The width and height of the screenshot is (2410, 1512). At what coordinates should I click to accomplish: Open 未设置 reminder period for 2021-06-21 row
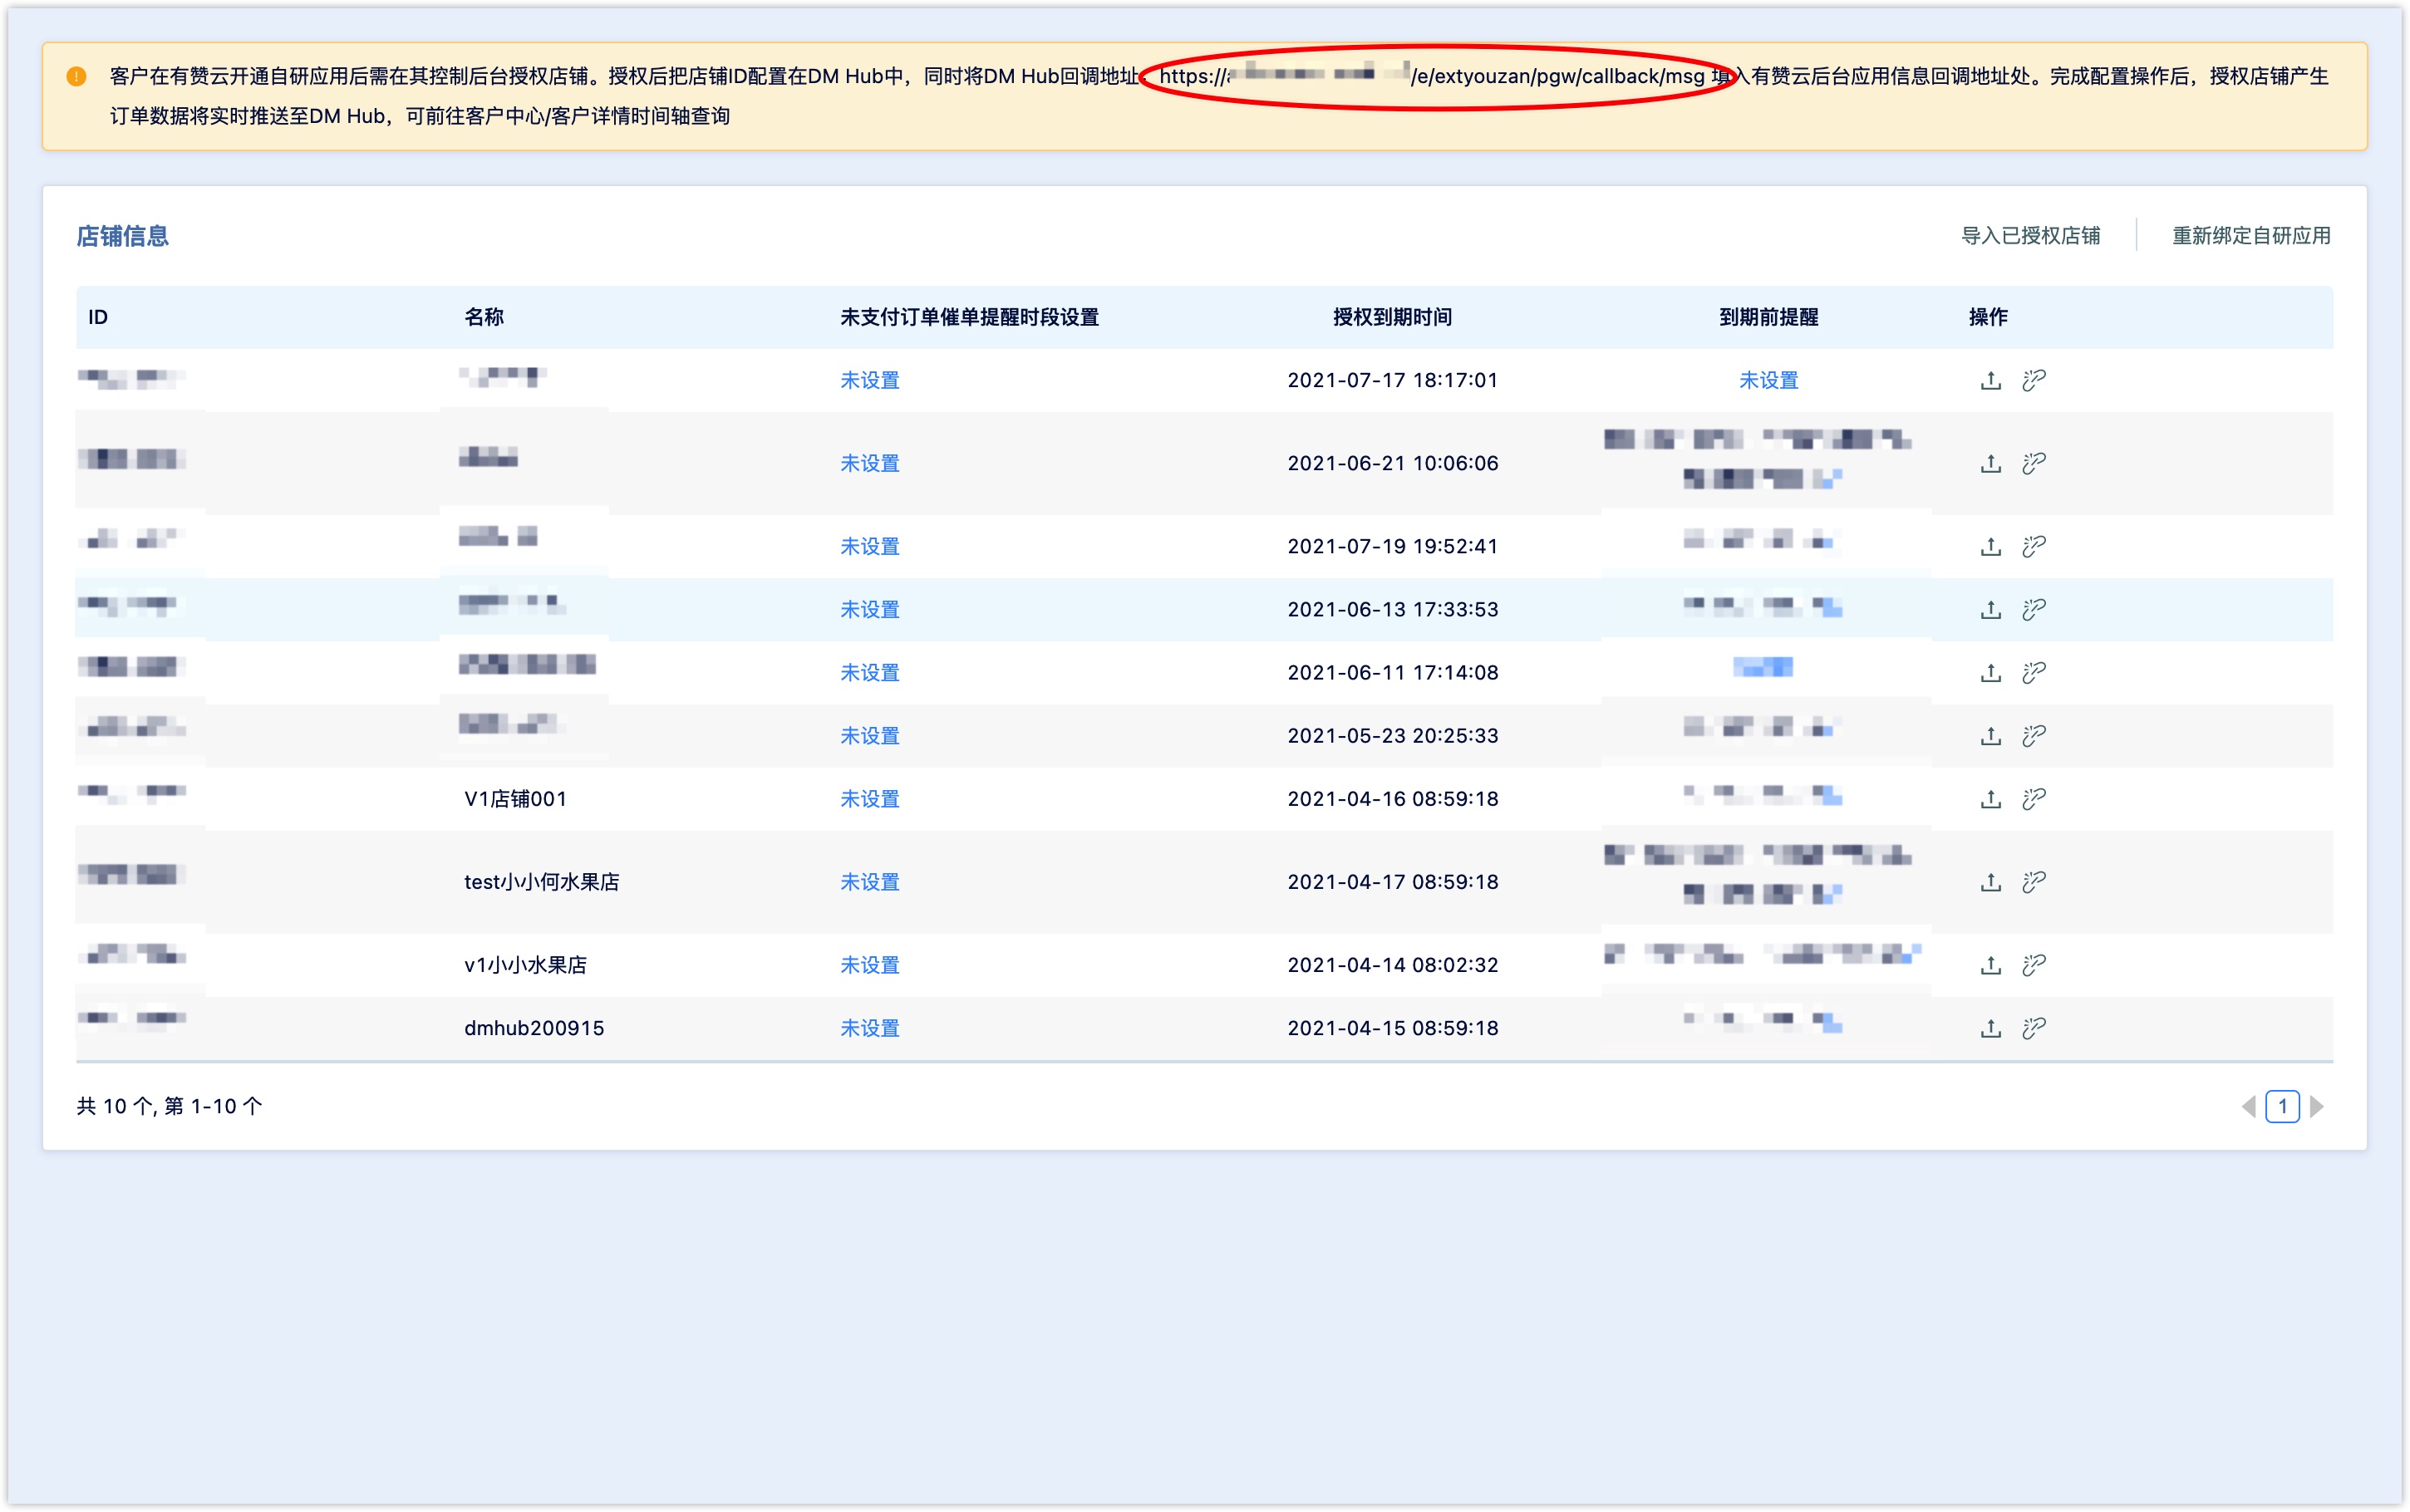[869, 463]
